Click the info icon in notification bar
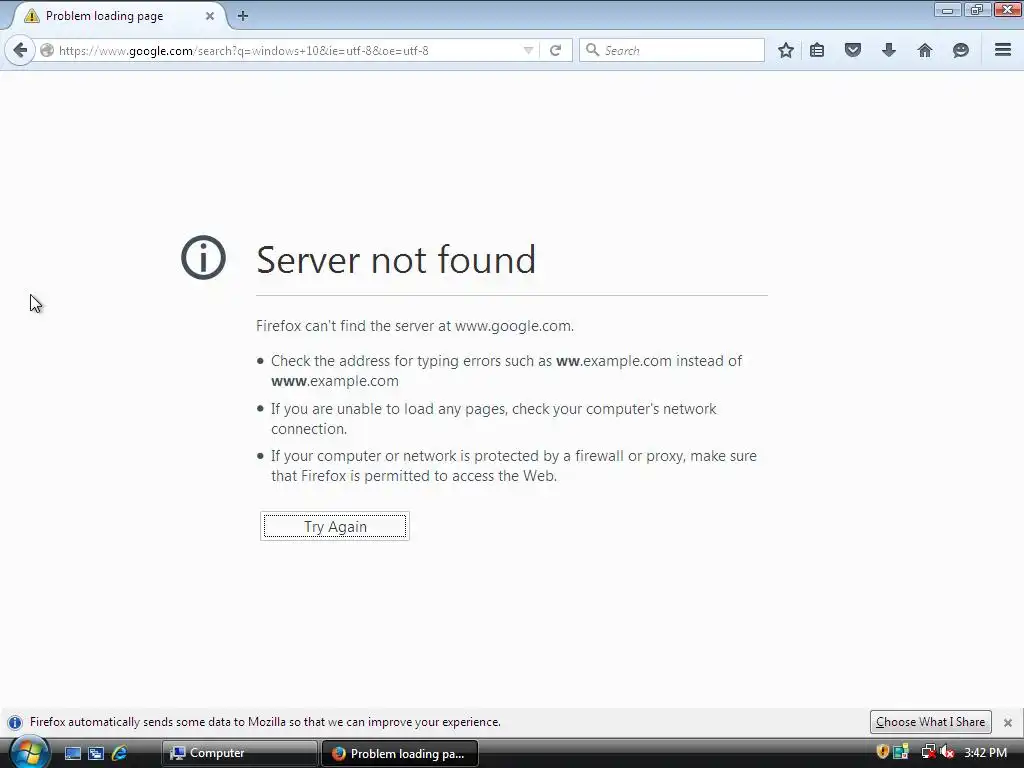The image size is (1024, 768). click(x=14, y=722)
